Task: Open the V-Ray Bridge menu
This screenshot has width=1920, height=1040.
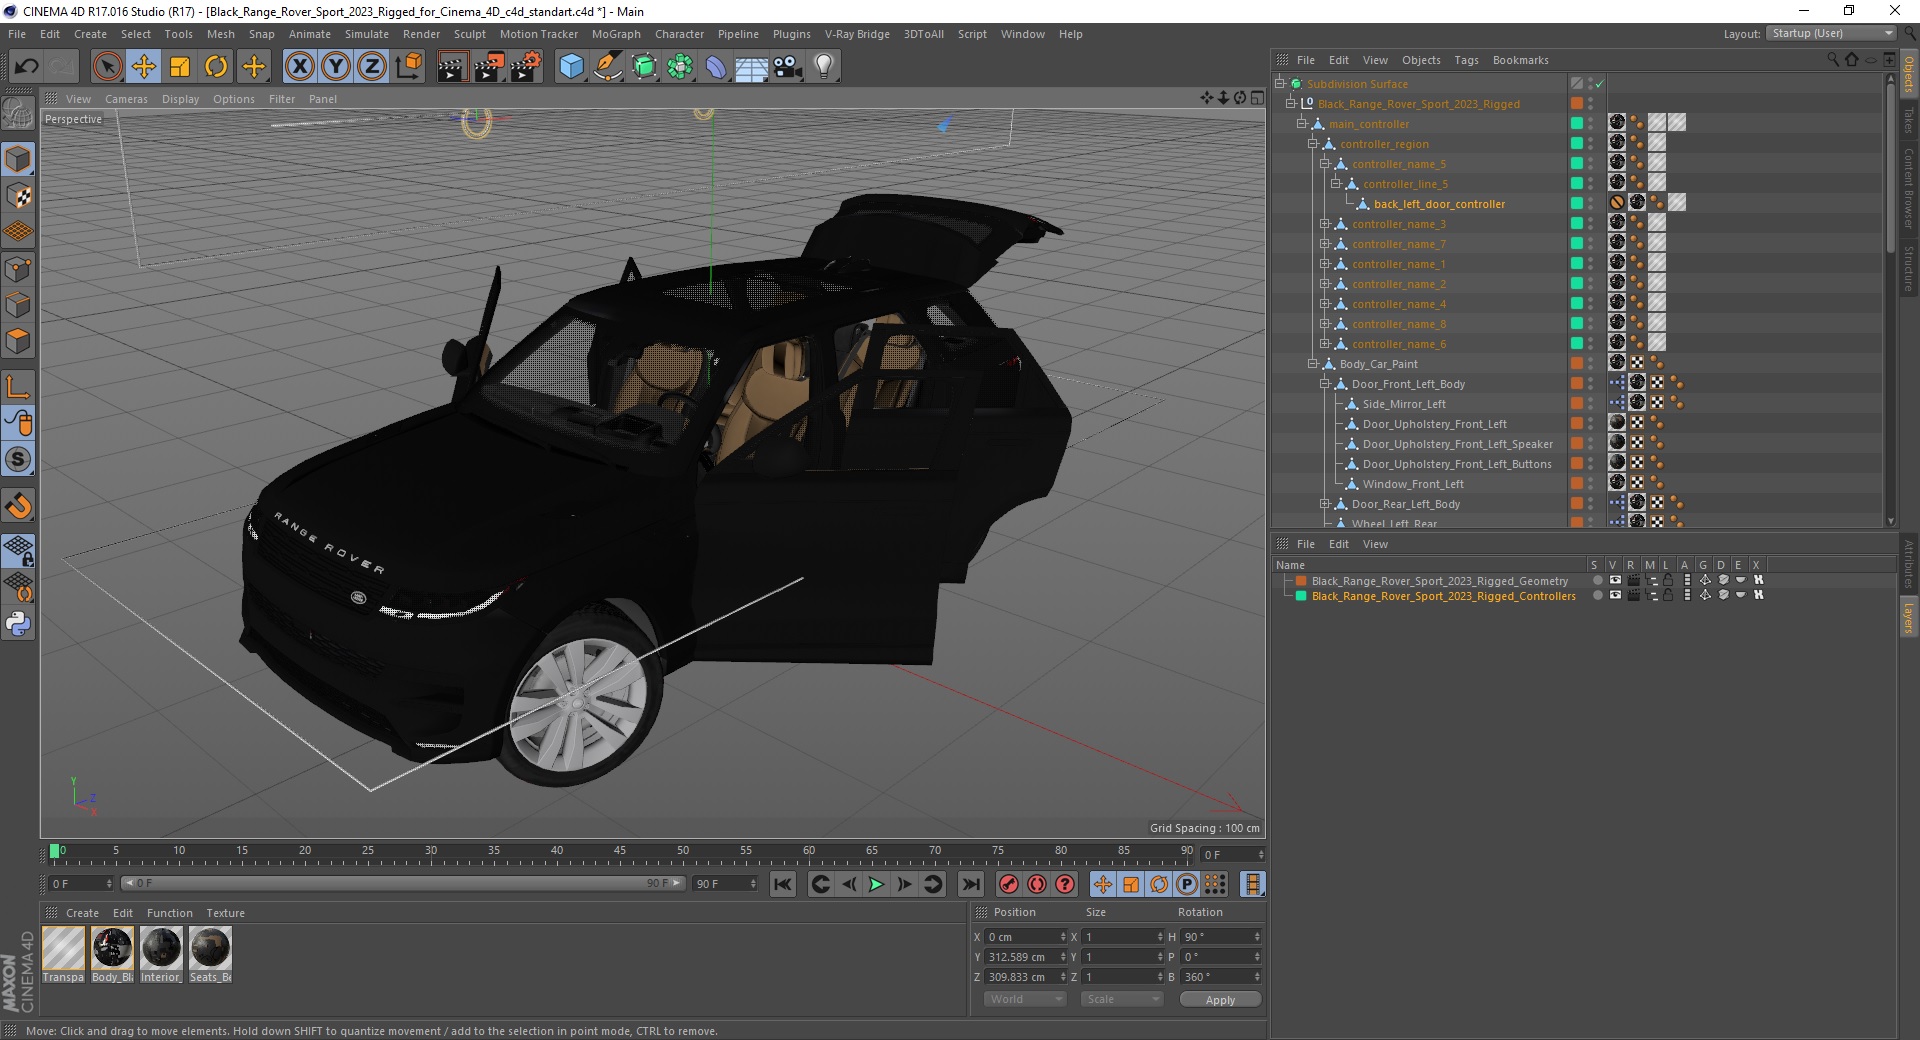Action: click(x=857, y=34)
